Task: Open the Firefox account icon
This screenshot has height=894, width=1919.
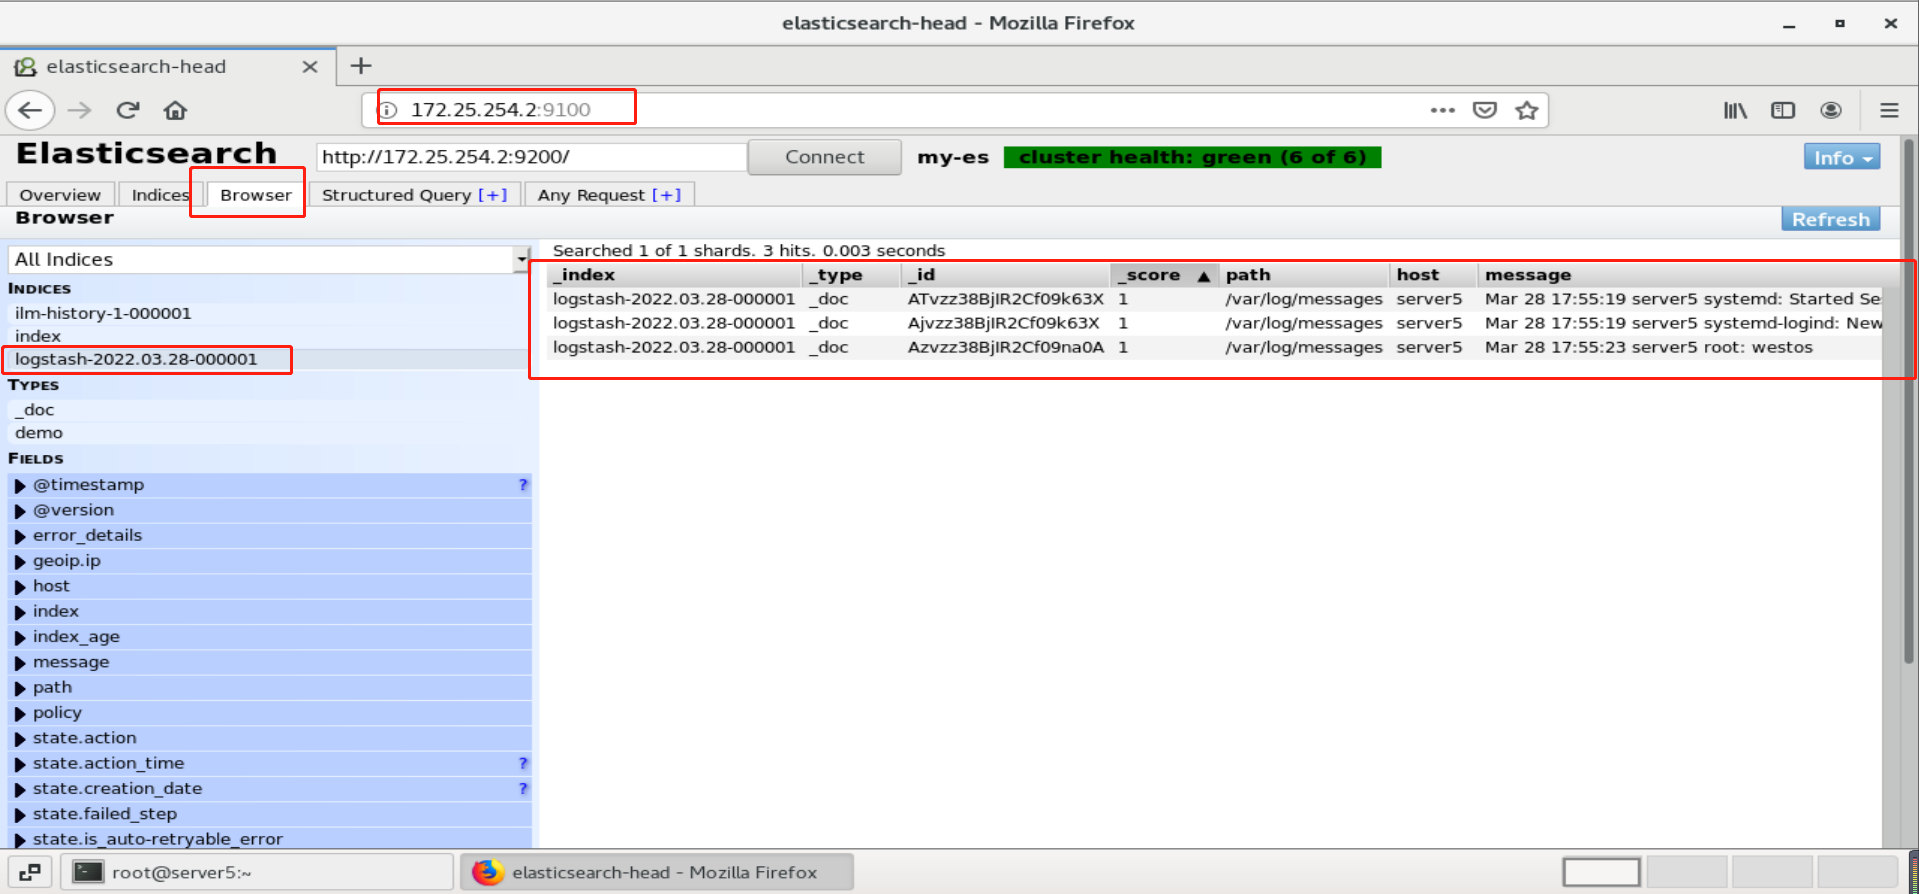Action: [1831, 110]
